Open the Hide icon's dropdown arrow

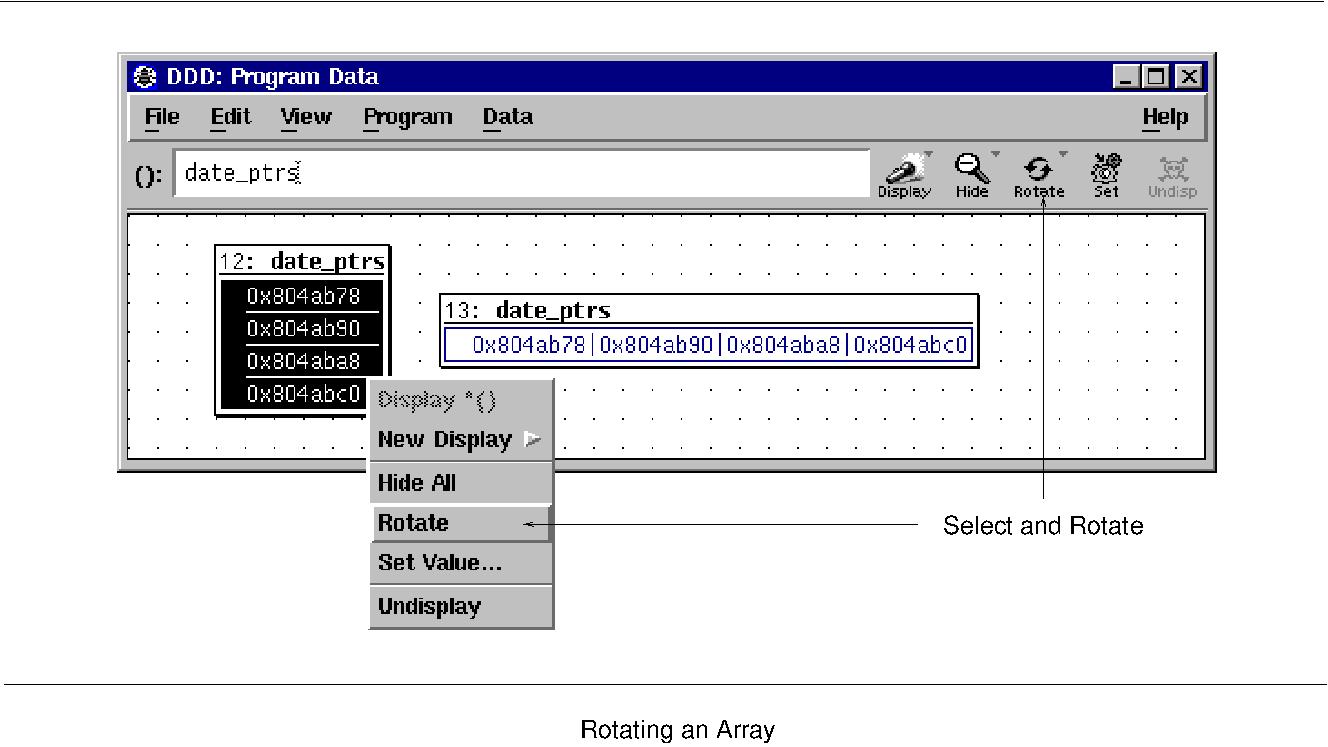(x=995, y=155)
